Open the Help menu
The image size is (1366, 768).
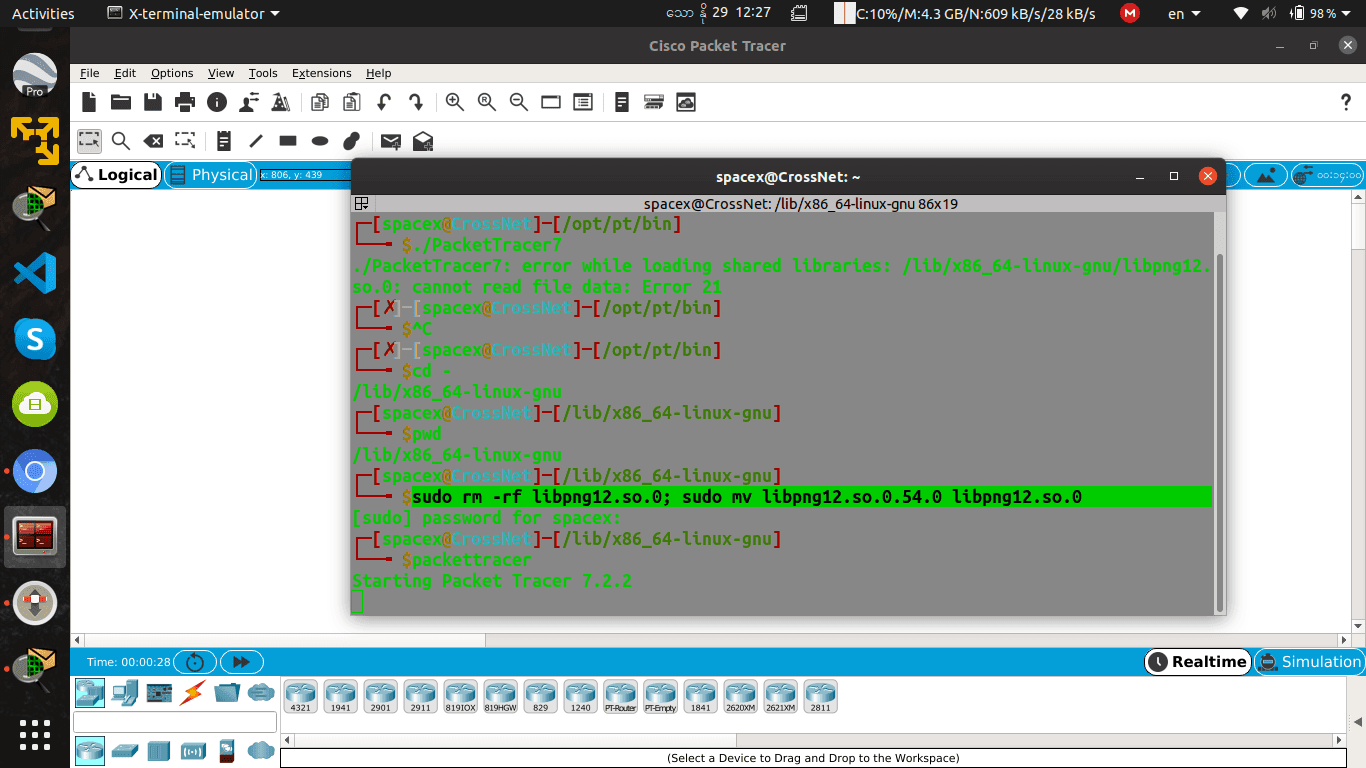coord(378,73)
